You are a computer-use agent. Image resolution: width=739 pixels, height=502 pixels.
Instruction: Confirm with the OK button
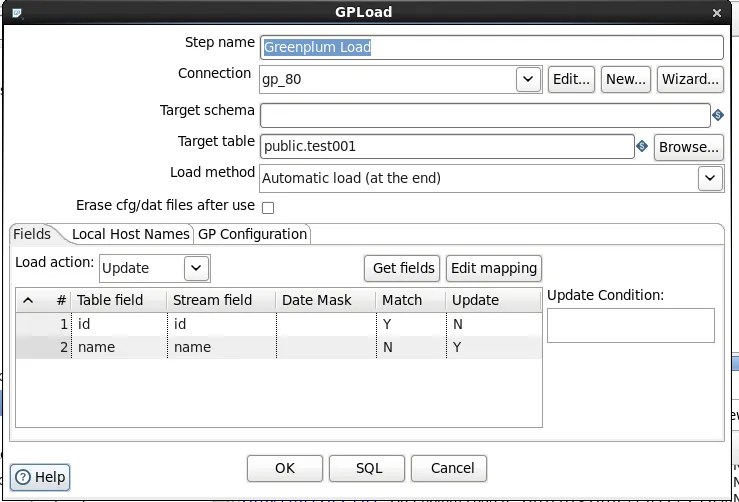(x=285, y=468)
